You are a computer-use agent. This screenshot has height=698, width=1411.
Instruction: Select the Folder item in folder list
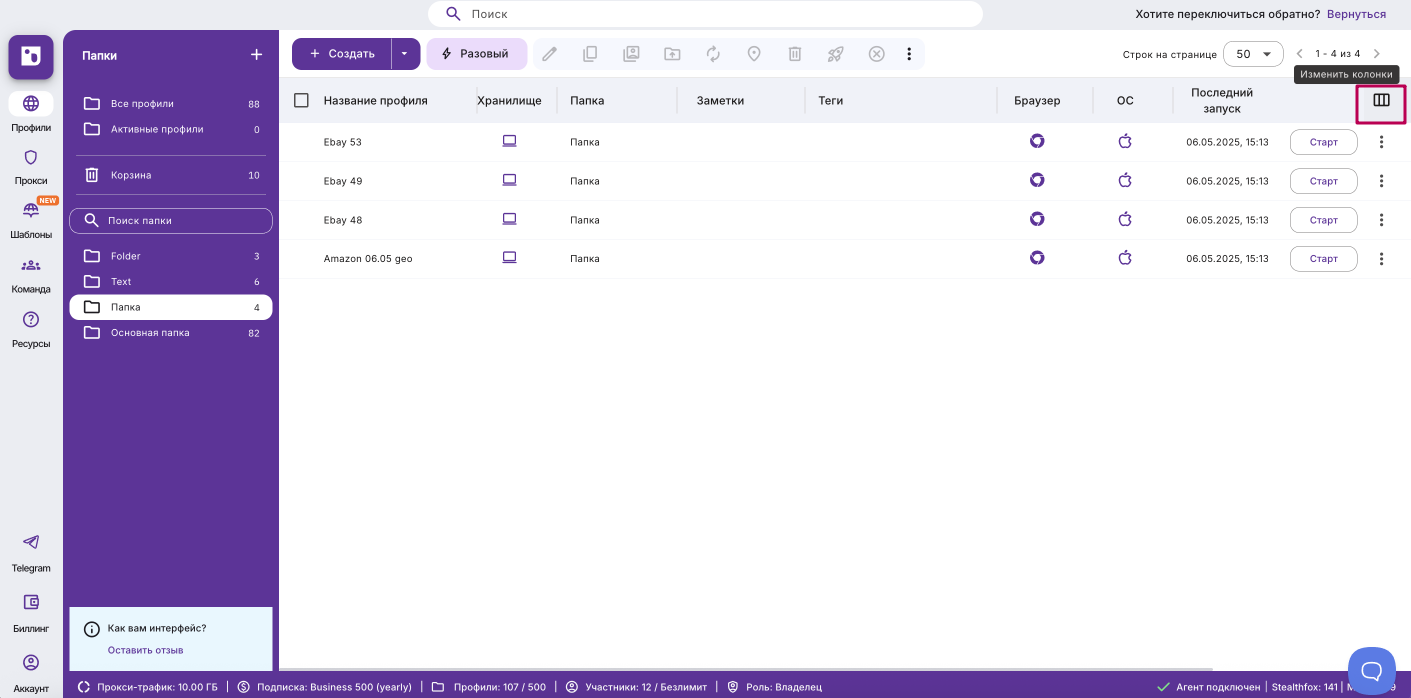coord(171,256)
